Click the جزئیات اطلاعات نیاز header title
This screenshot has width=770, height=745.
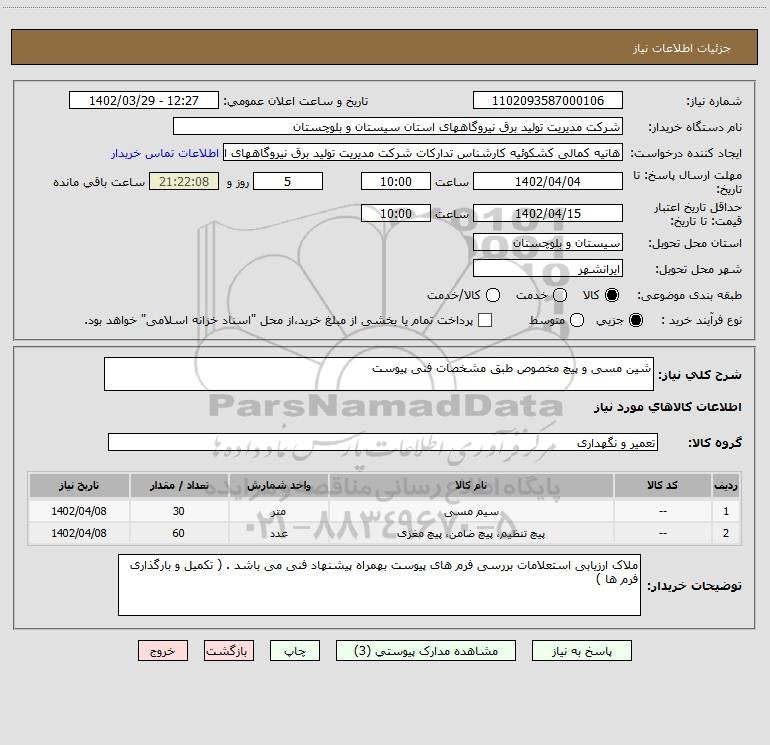point(682,48)
